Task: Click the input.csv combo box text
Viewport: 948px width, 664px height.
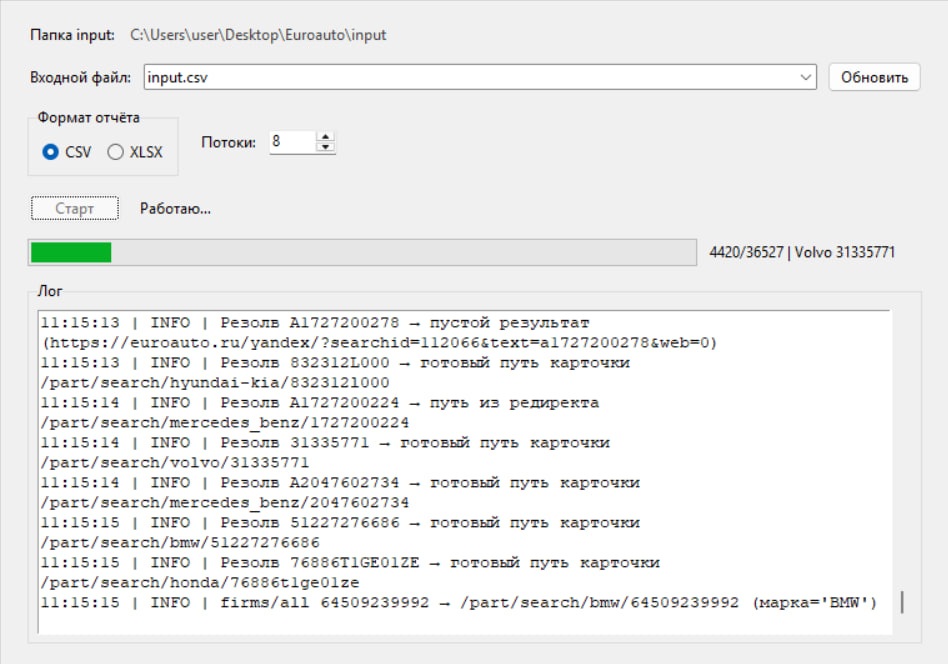Action: pyautogui.click(x=178, y=77)
